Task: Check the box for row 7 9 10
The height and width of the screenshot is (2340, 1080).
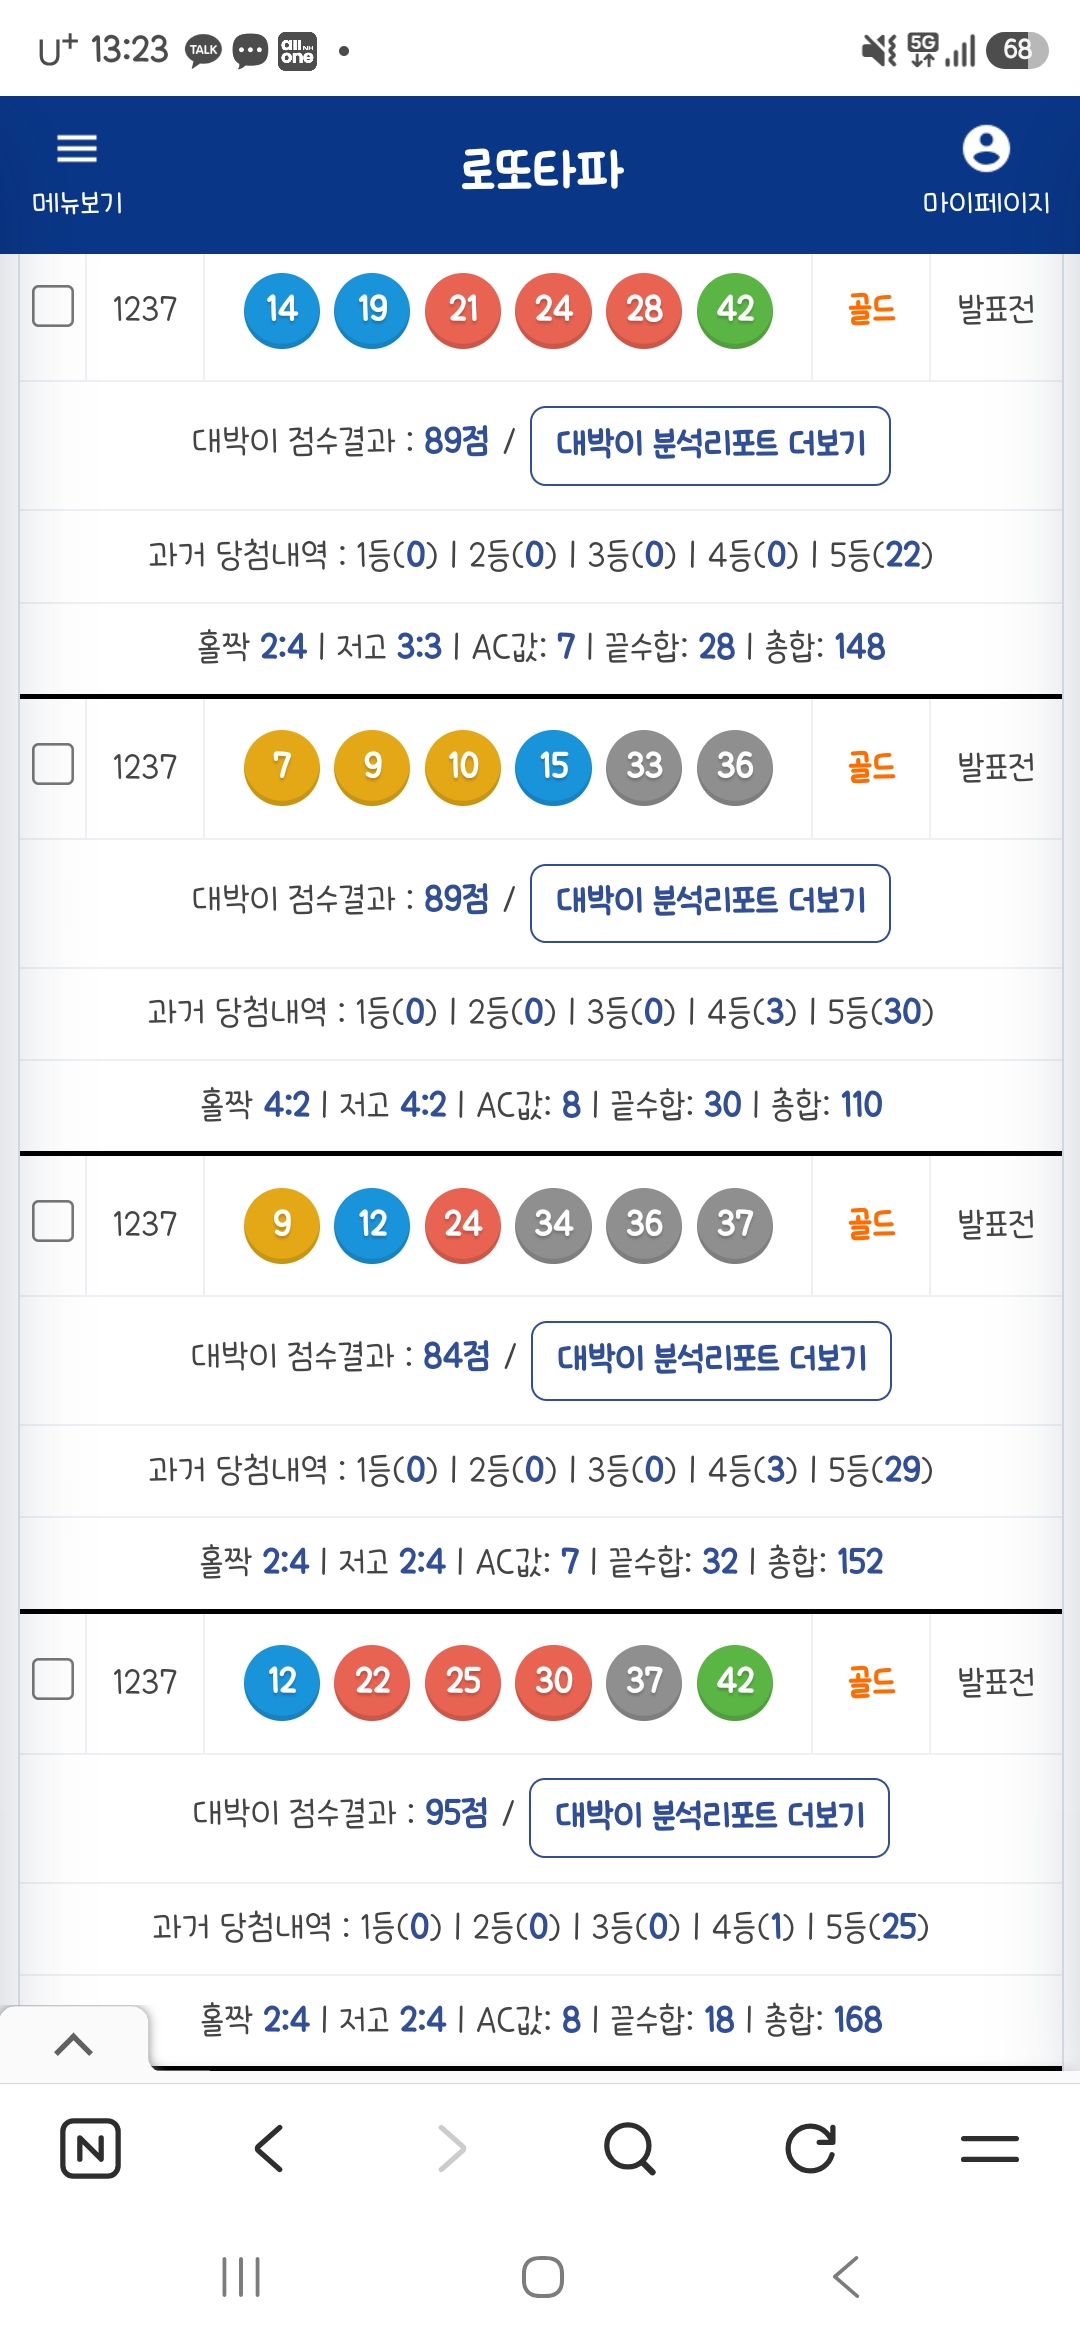Action: tap(53, 764)
